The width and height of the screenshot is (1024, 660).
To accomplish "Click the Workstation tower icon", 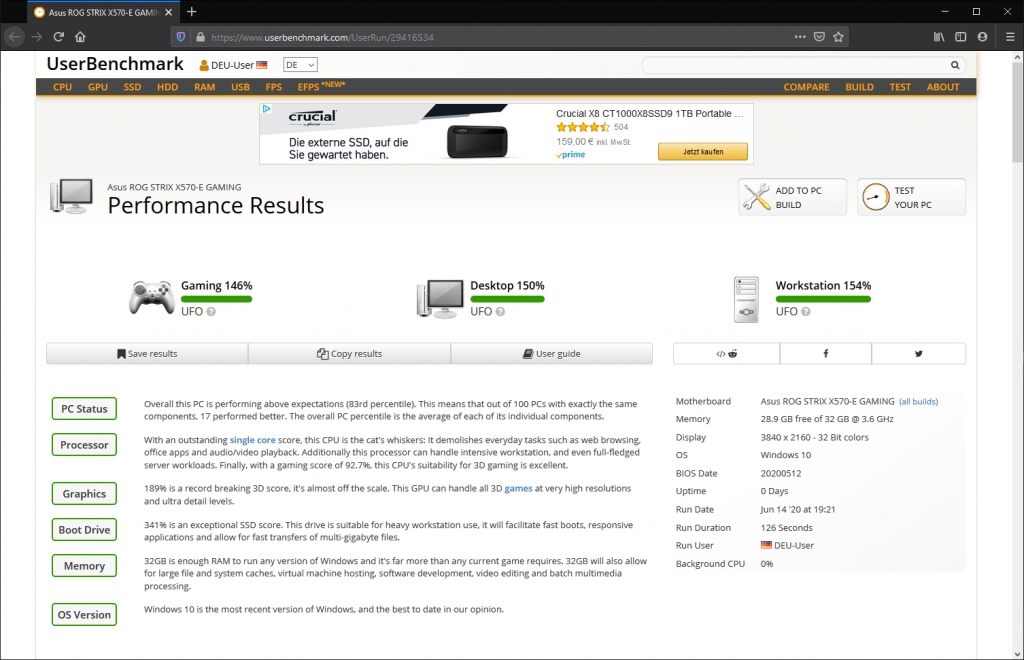I will pyautogui.click(x=746, y=299).
